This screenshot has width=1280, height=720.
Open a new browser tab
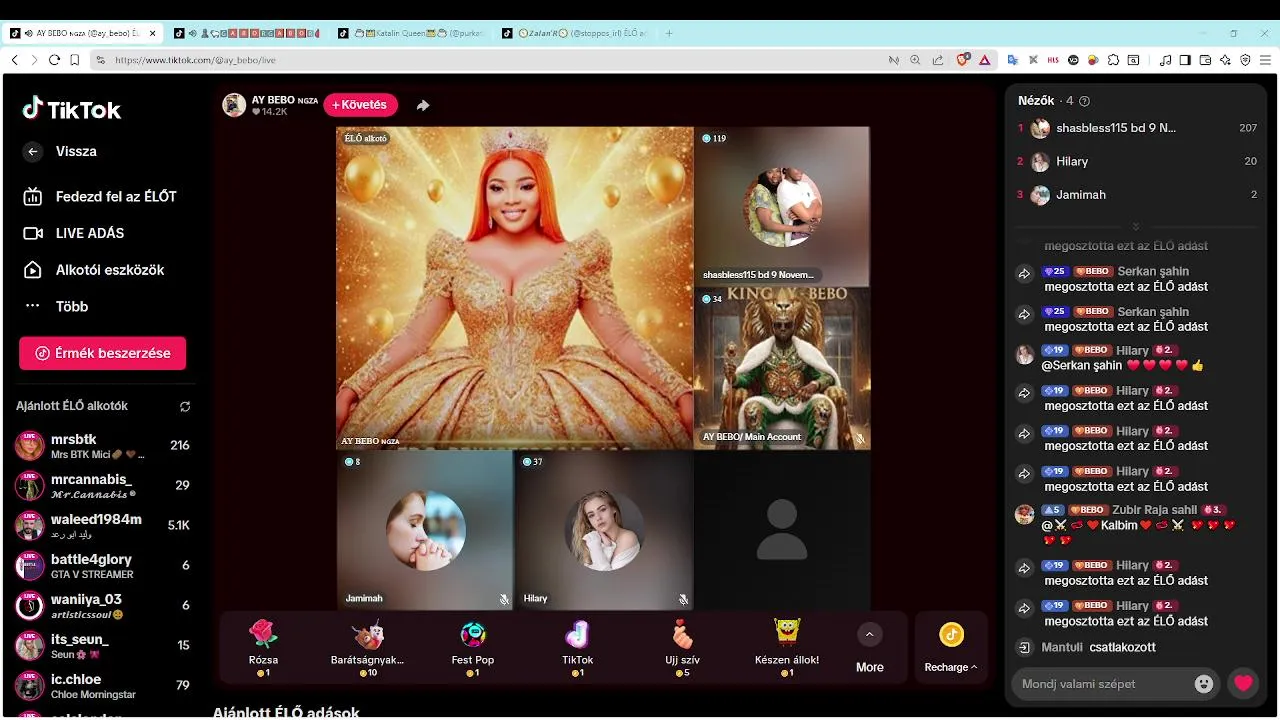pos(669,33)
